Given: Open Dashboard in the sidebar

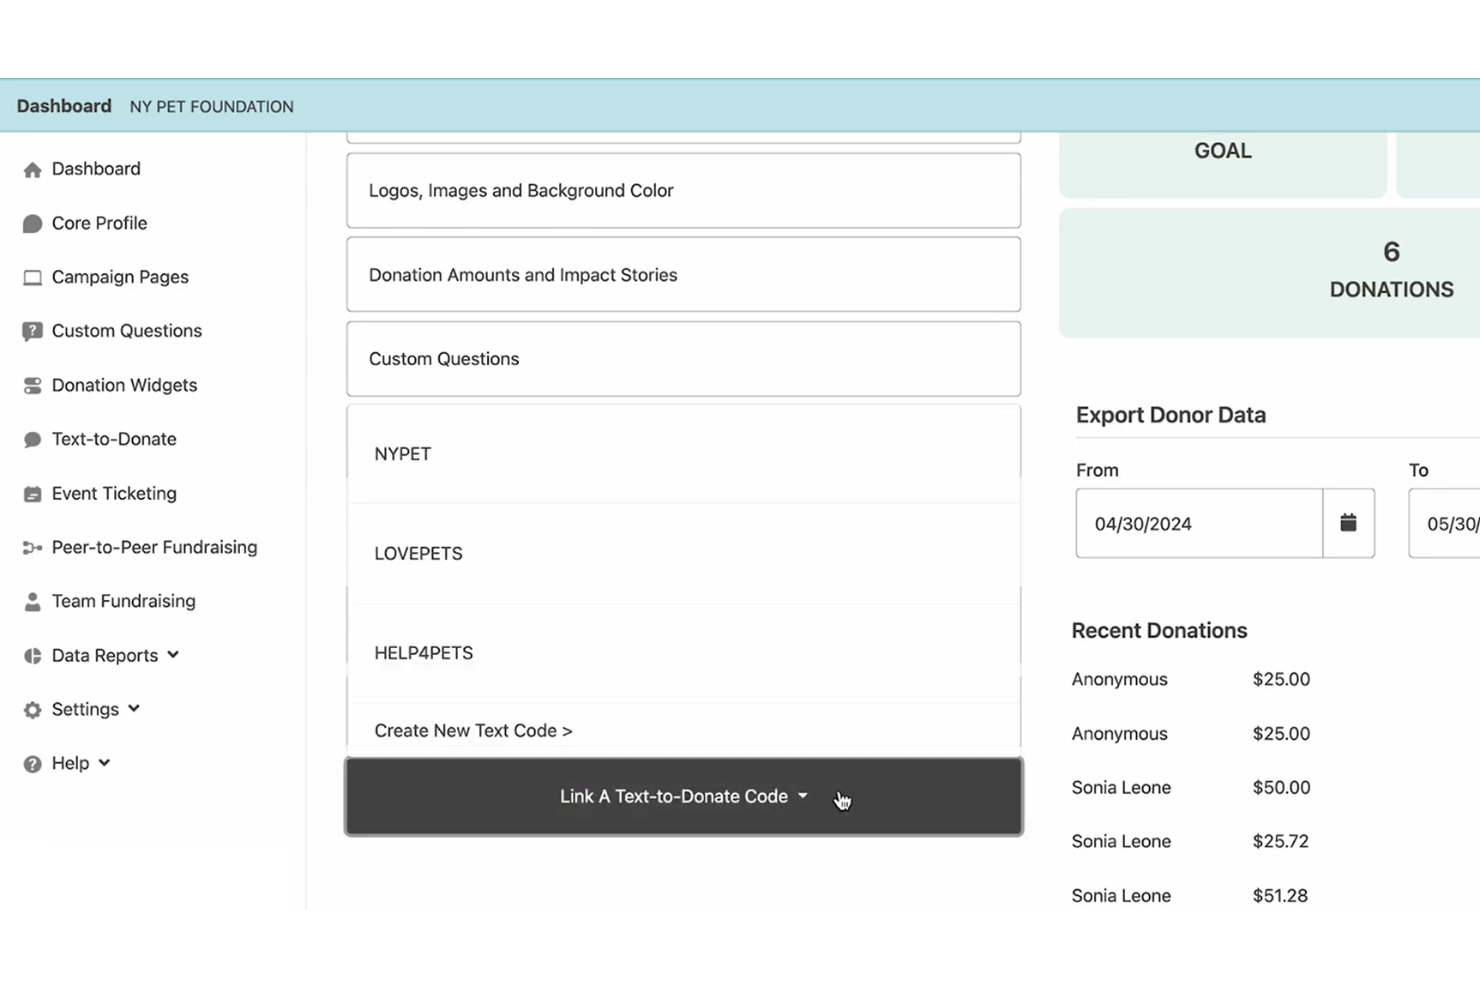Looking at the screenshot, I should [x=96, y=169].
